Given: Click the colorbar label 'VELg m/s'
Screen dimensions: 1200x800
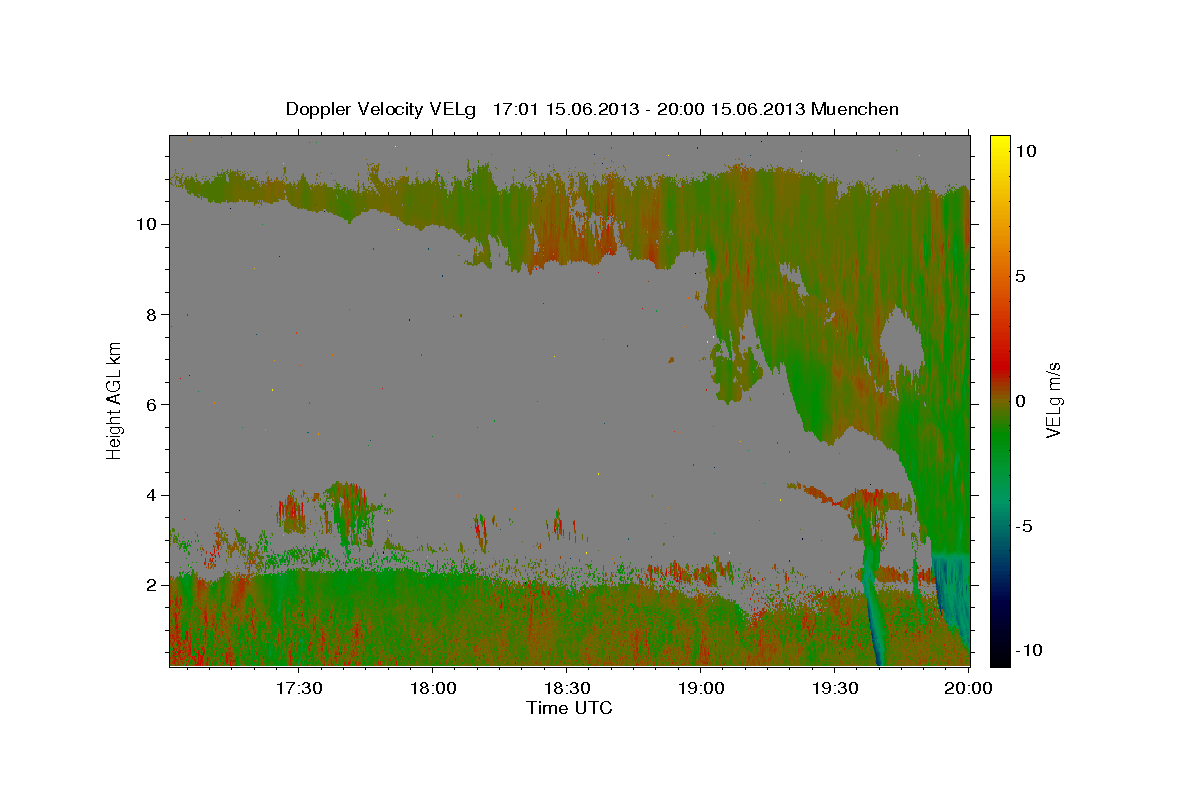Looking at the screenshot, I should coord(1054,401).
